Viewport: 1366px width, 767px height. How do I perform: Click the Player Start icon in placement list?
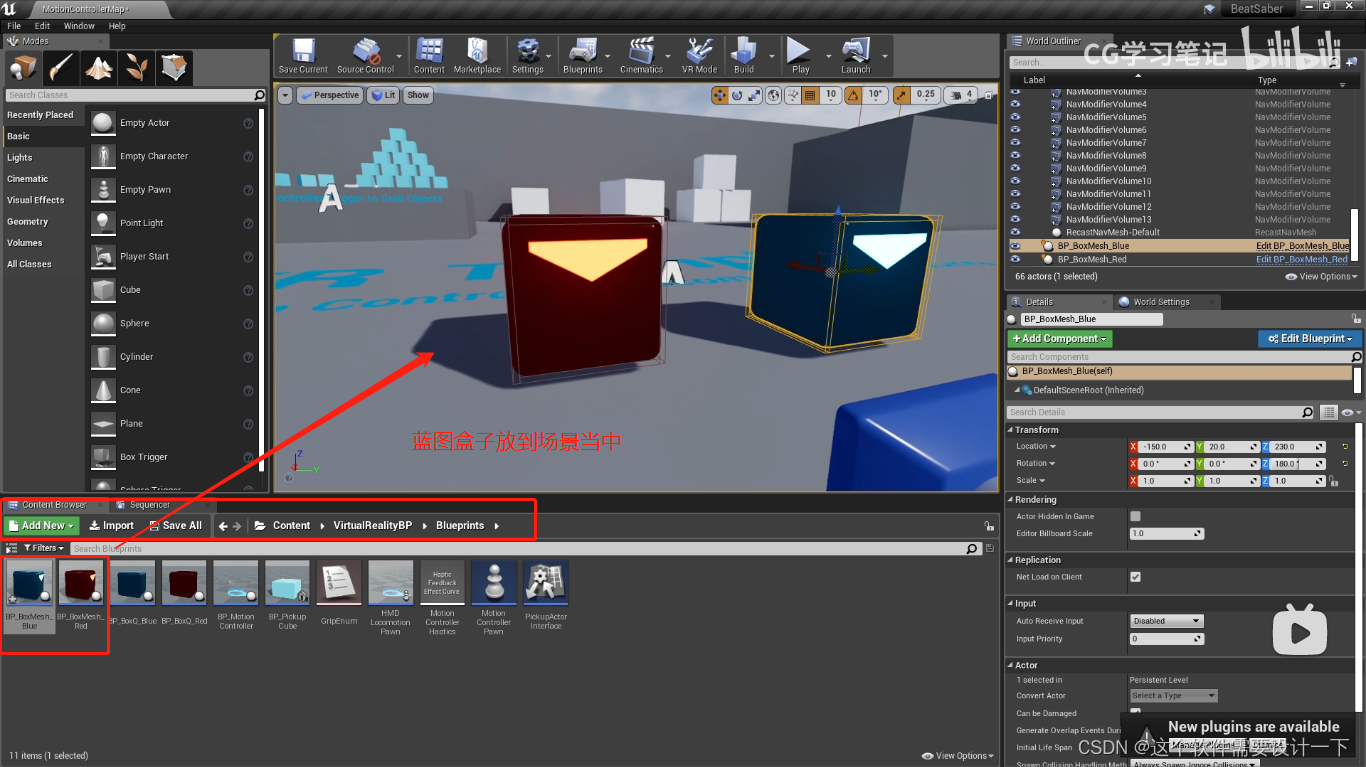[103, 256]
